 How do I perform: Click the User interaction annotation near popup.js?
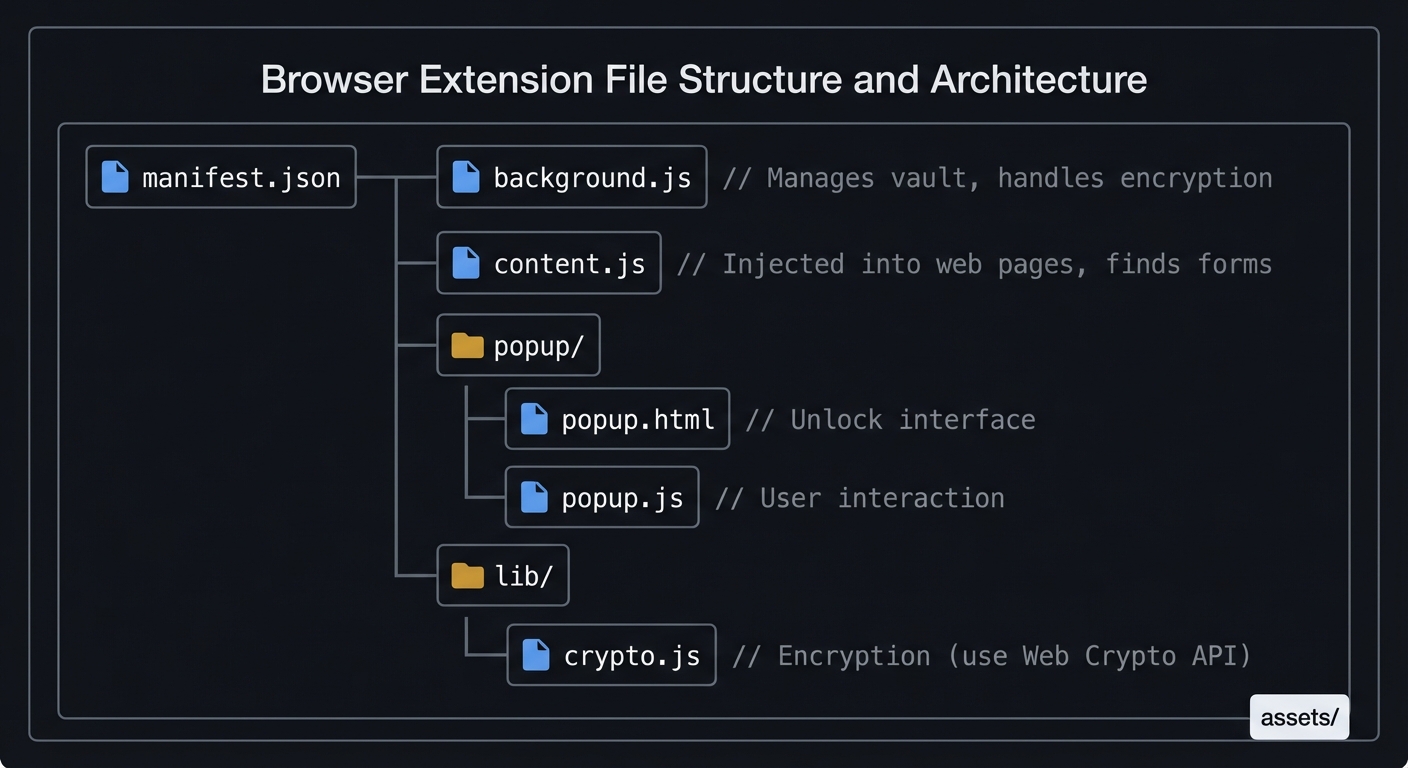(x=859, y=497)
